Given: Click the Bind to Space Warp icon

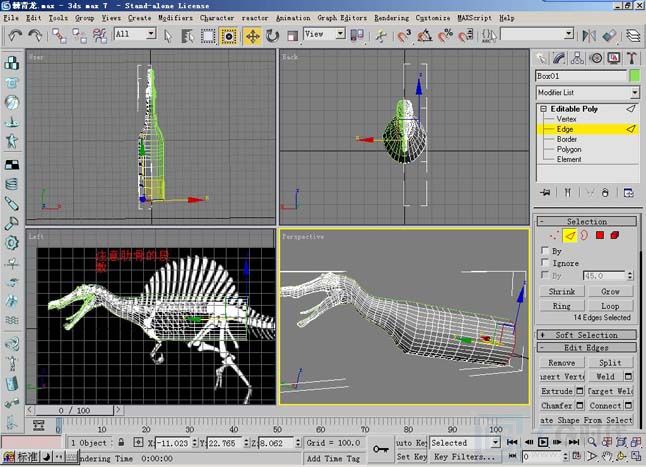Looking at the screenshot, I should click(100, 36).
